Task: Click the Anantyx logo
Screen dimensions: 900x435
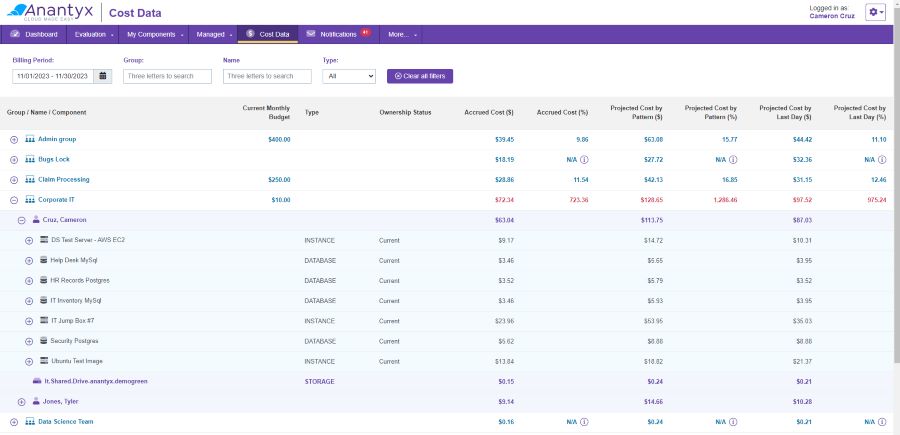Action: 51,11
